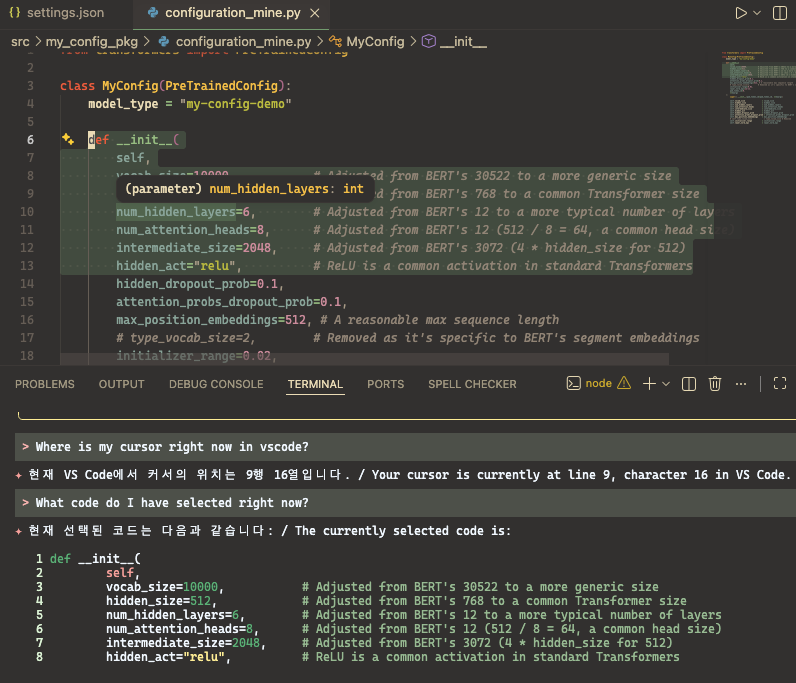Image resolution: width=796 pixels, height=683 pixels.
Task: Click the class MyConfig declaration
Action: pyautogui.click(x=176, y=86)
